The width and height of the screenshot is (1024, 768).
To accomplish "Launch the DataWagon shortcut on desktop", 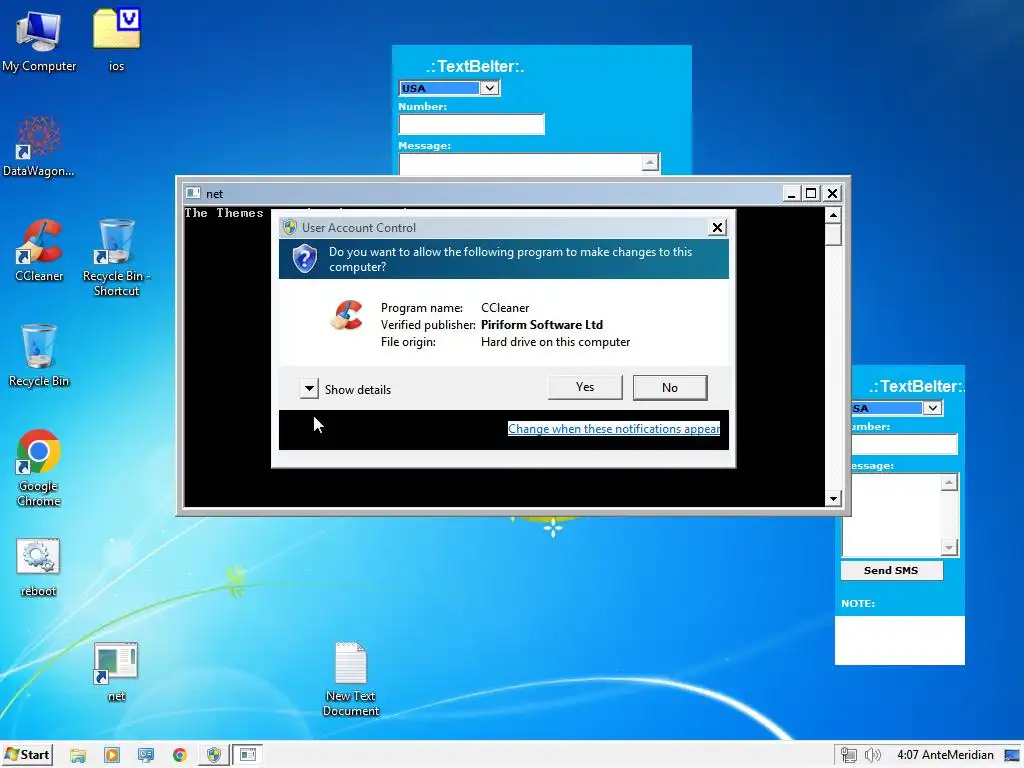I will coord(39,146).
